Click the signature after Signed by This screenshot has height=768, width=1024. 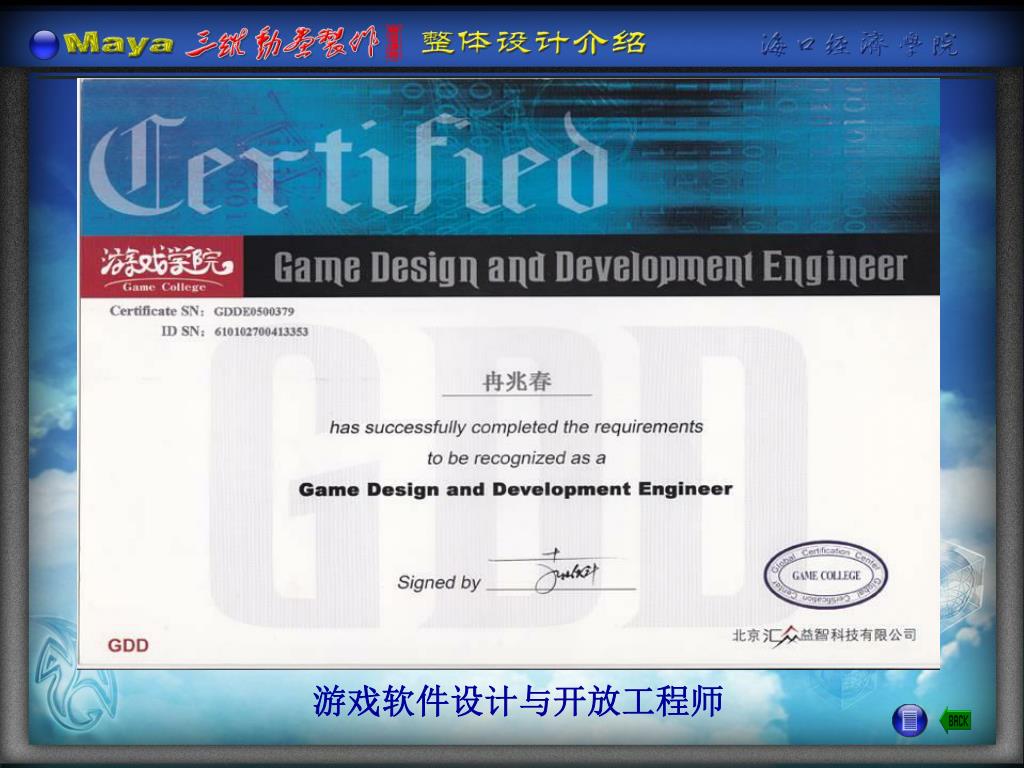click(567, 572)
